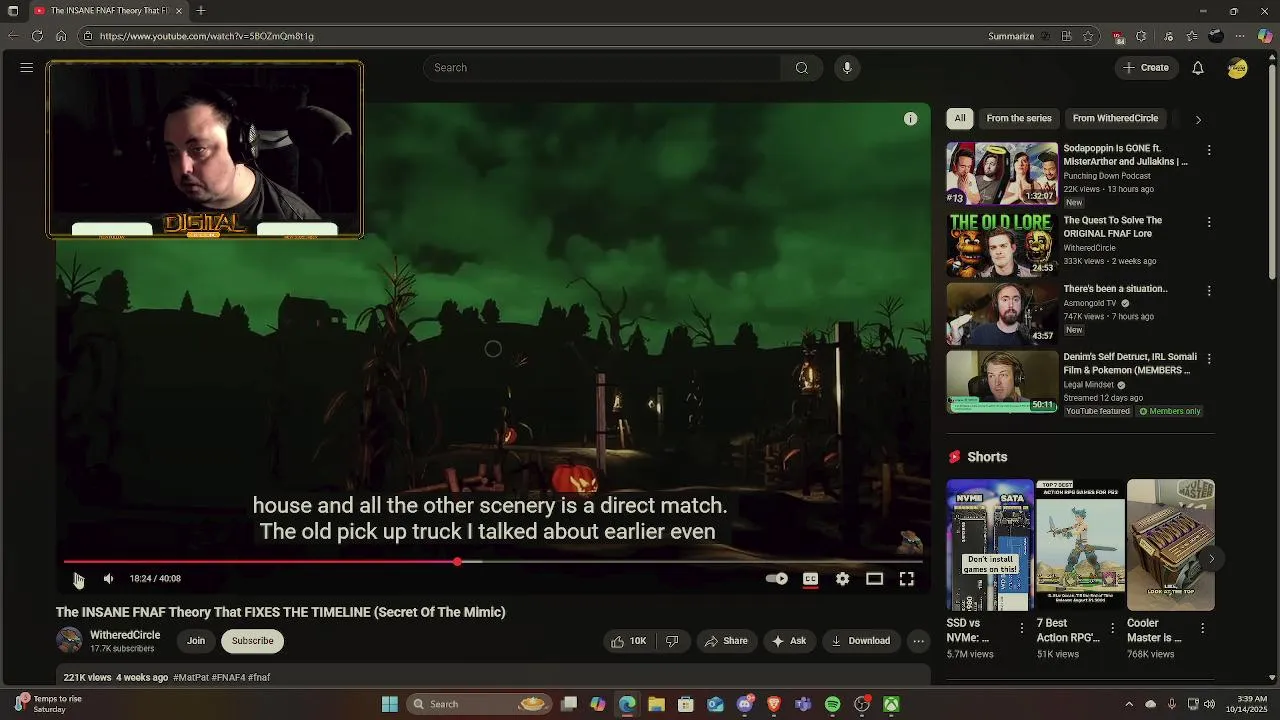Show next Shorts with arrow

click(1211, 559)
